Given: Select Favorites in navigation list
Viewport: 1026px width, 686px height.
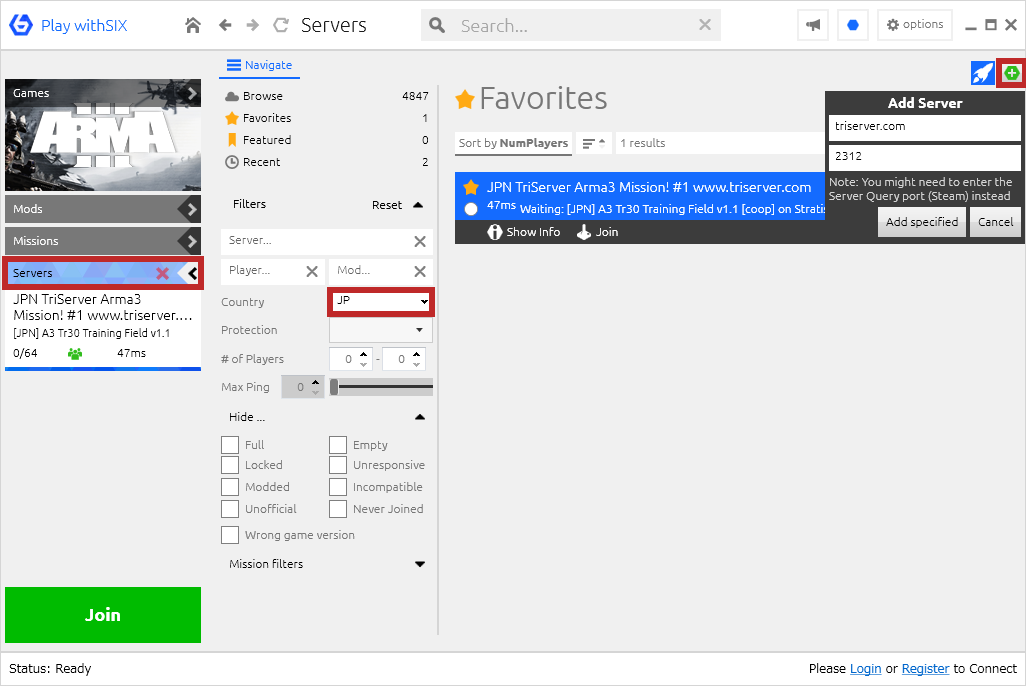Looking at the screenshot, I should point(327,118).
